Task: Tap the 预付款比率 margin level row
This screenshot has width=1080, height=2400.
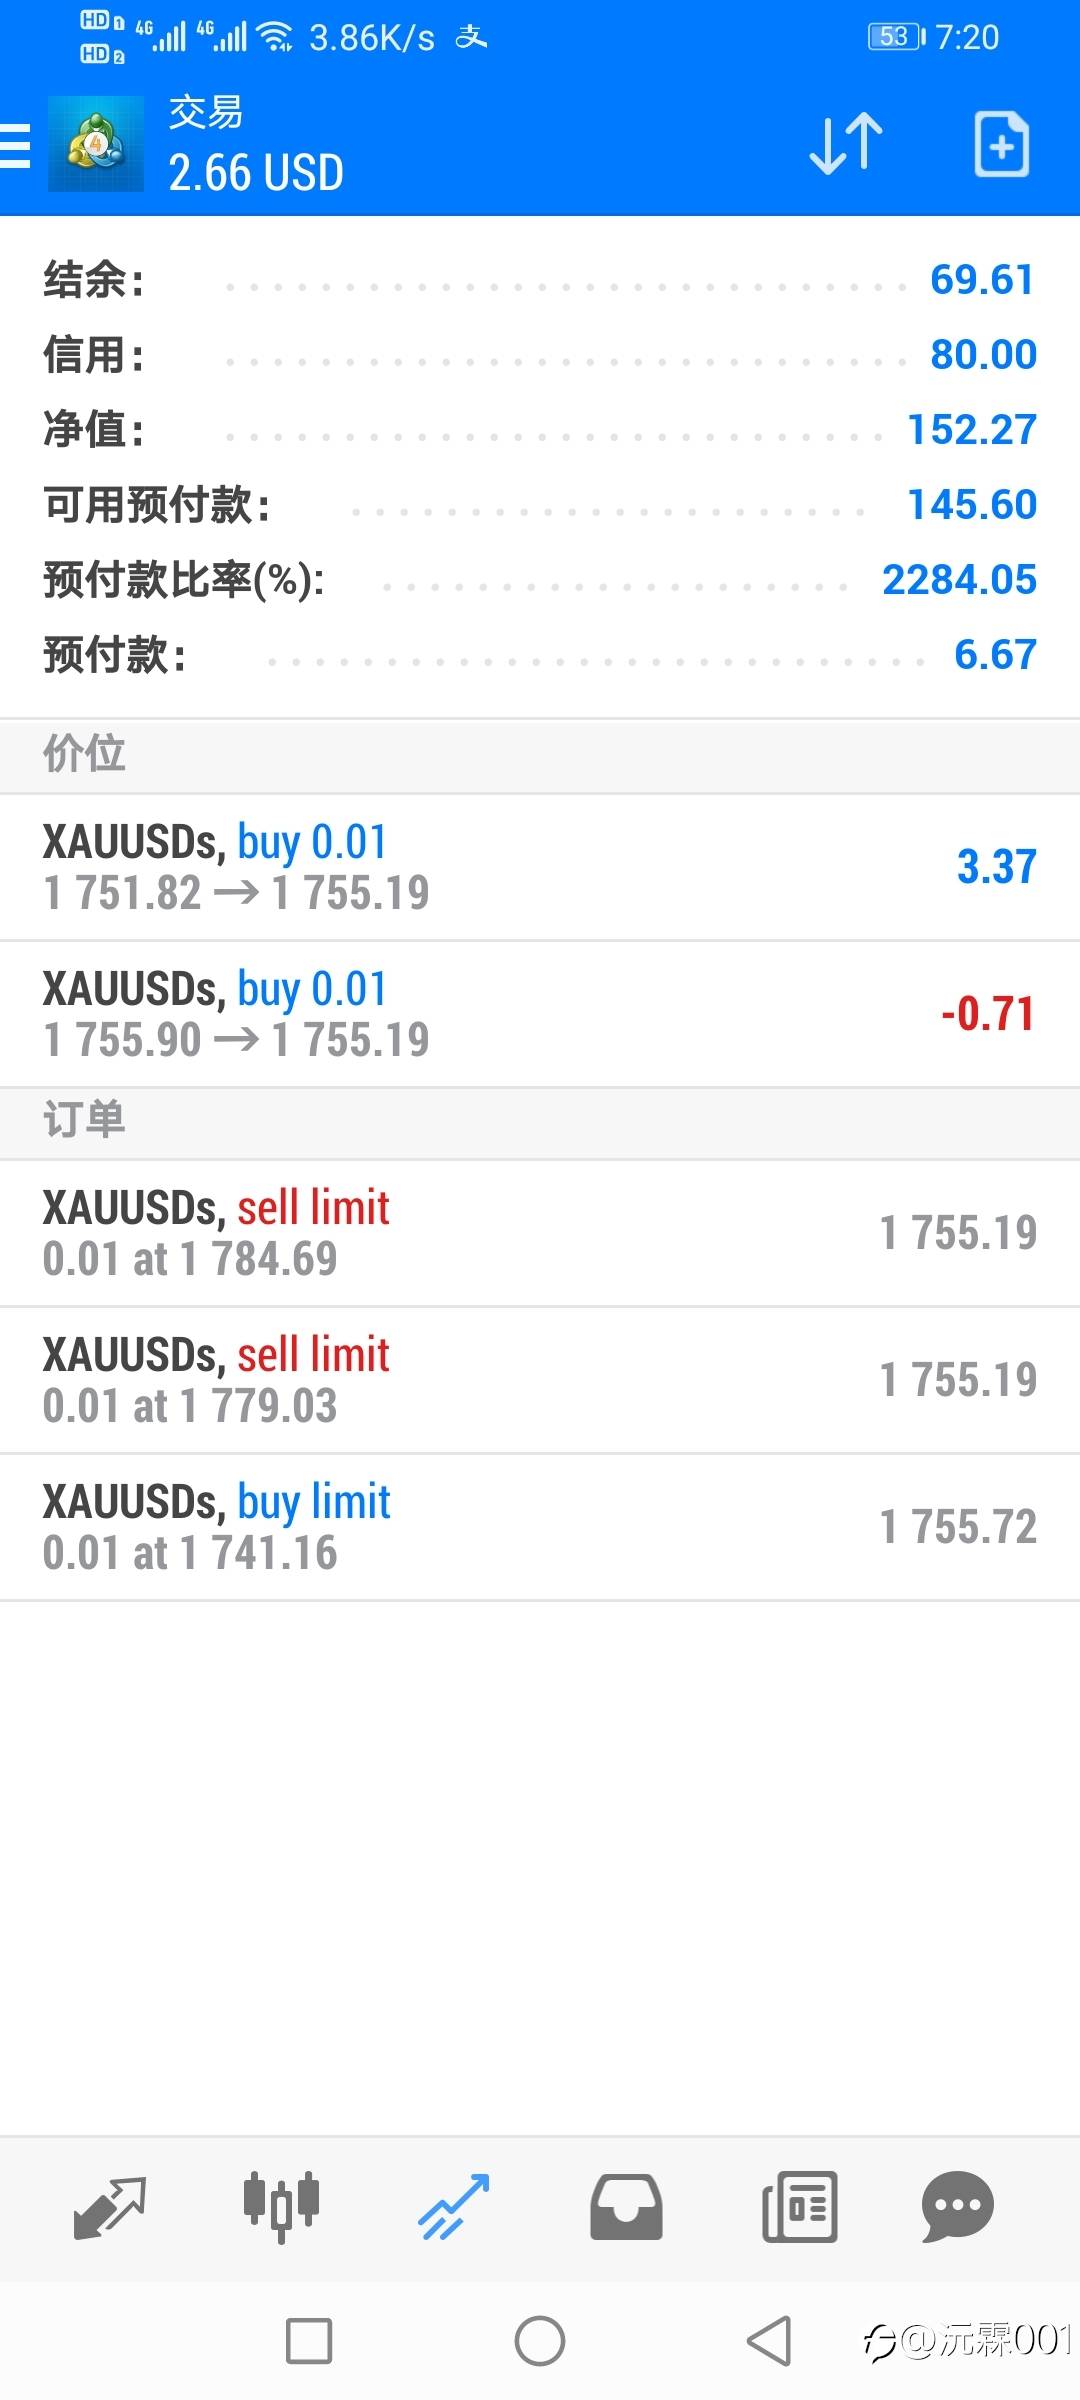Action: [540, 580]
